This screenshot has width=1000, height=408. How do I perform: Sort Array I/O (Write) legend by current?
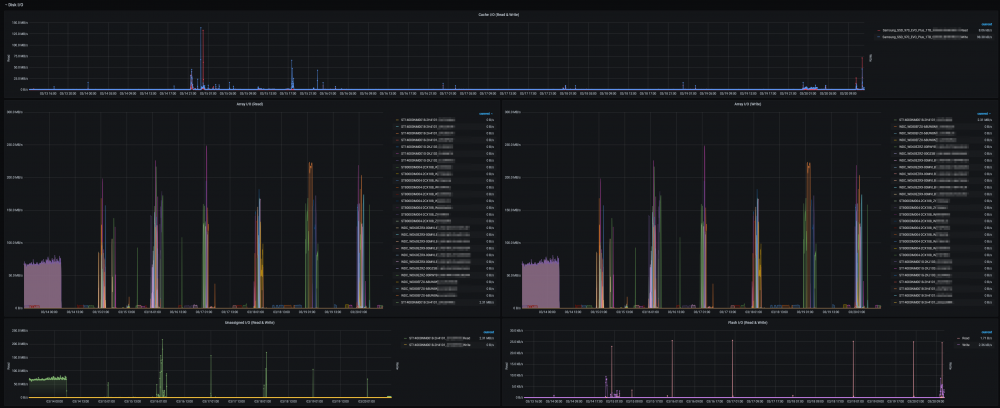point(985,113)
